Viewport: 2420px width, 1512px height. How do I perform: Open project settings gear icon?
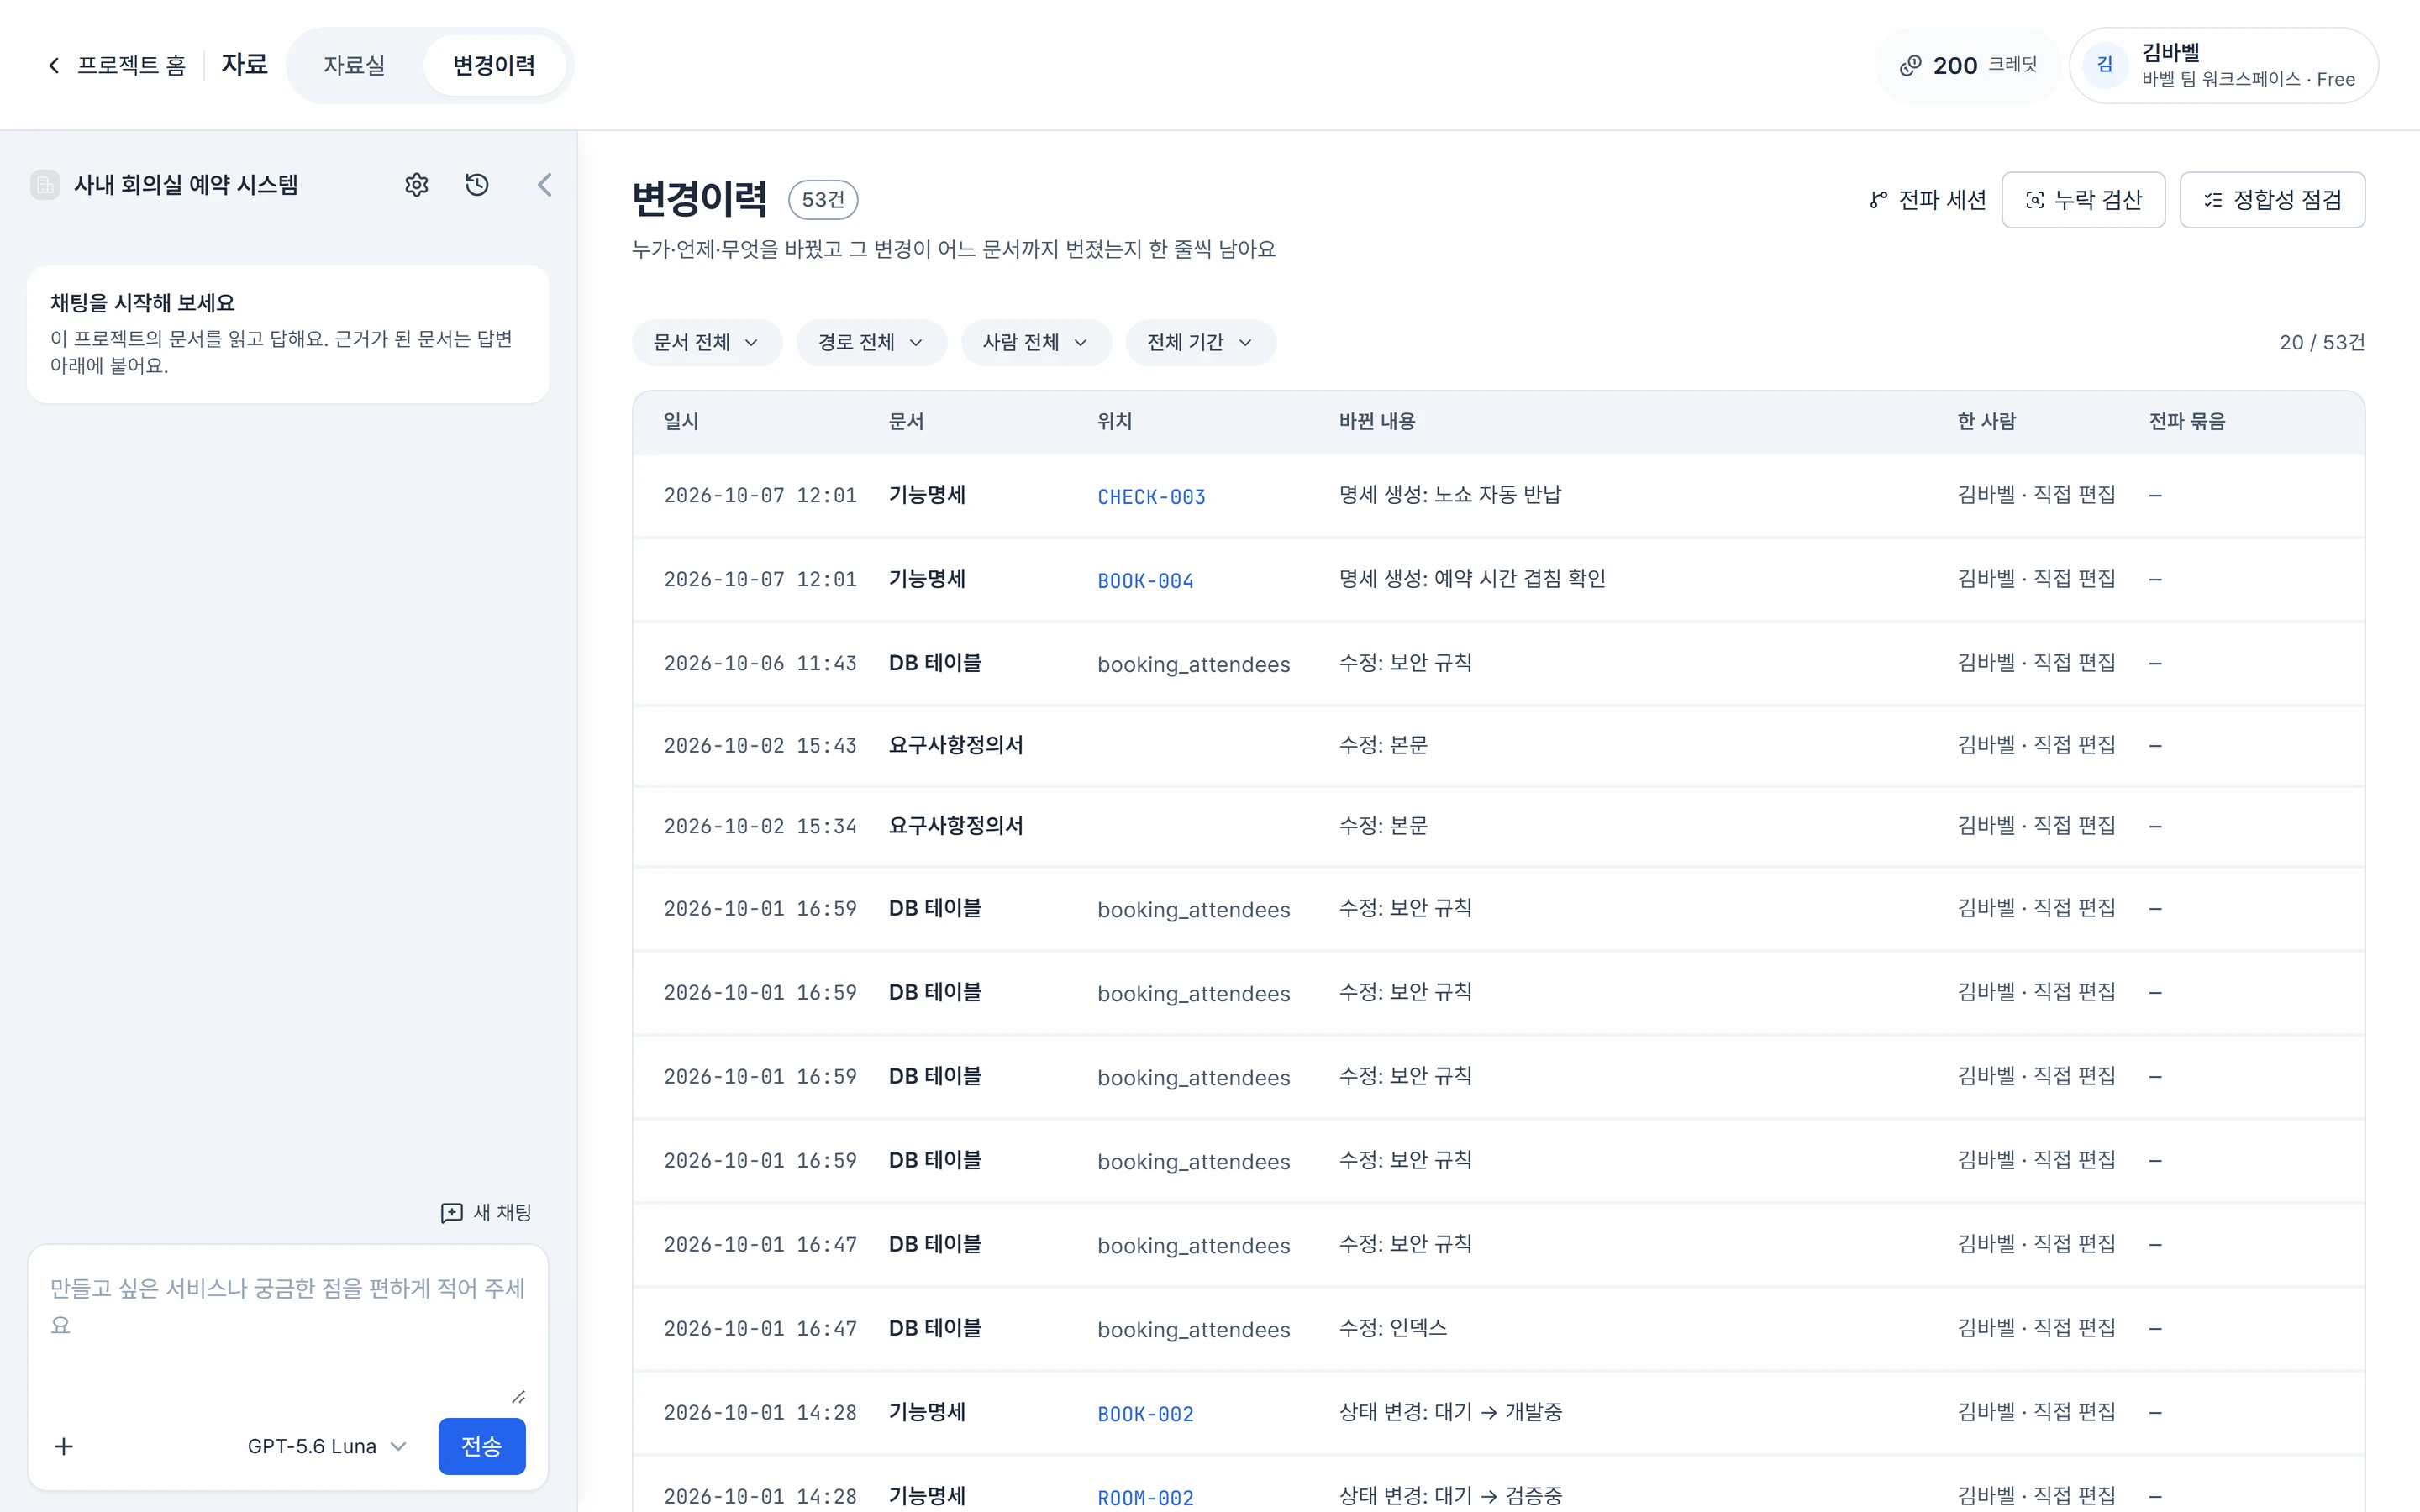pos(416,185)
